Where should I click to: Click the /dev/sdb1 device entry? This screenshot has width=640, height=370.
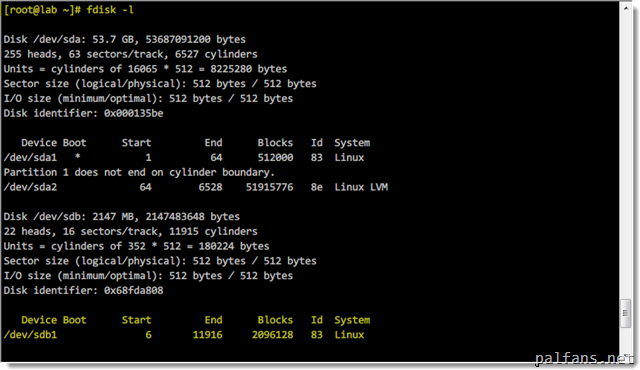pos(30,335)
